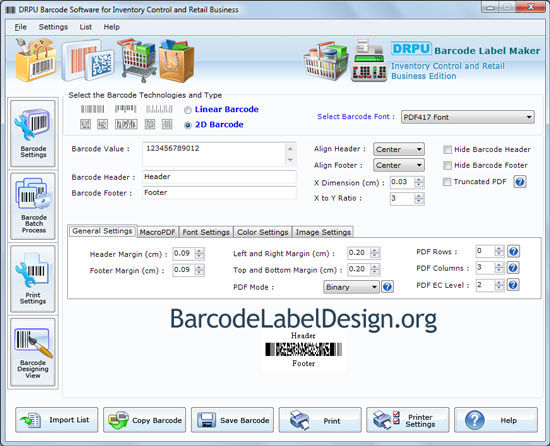Click the second linear barcode sample icon
This screenshot has width=550, height=446.
[125, 109]
